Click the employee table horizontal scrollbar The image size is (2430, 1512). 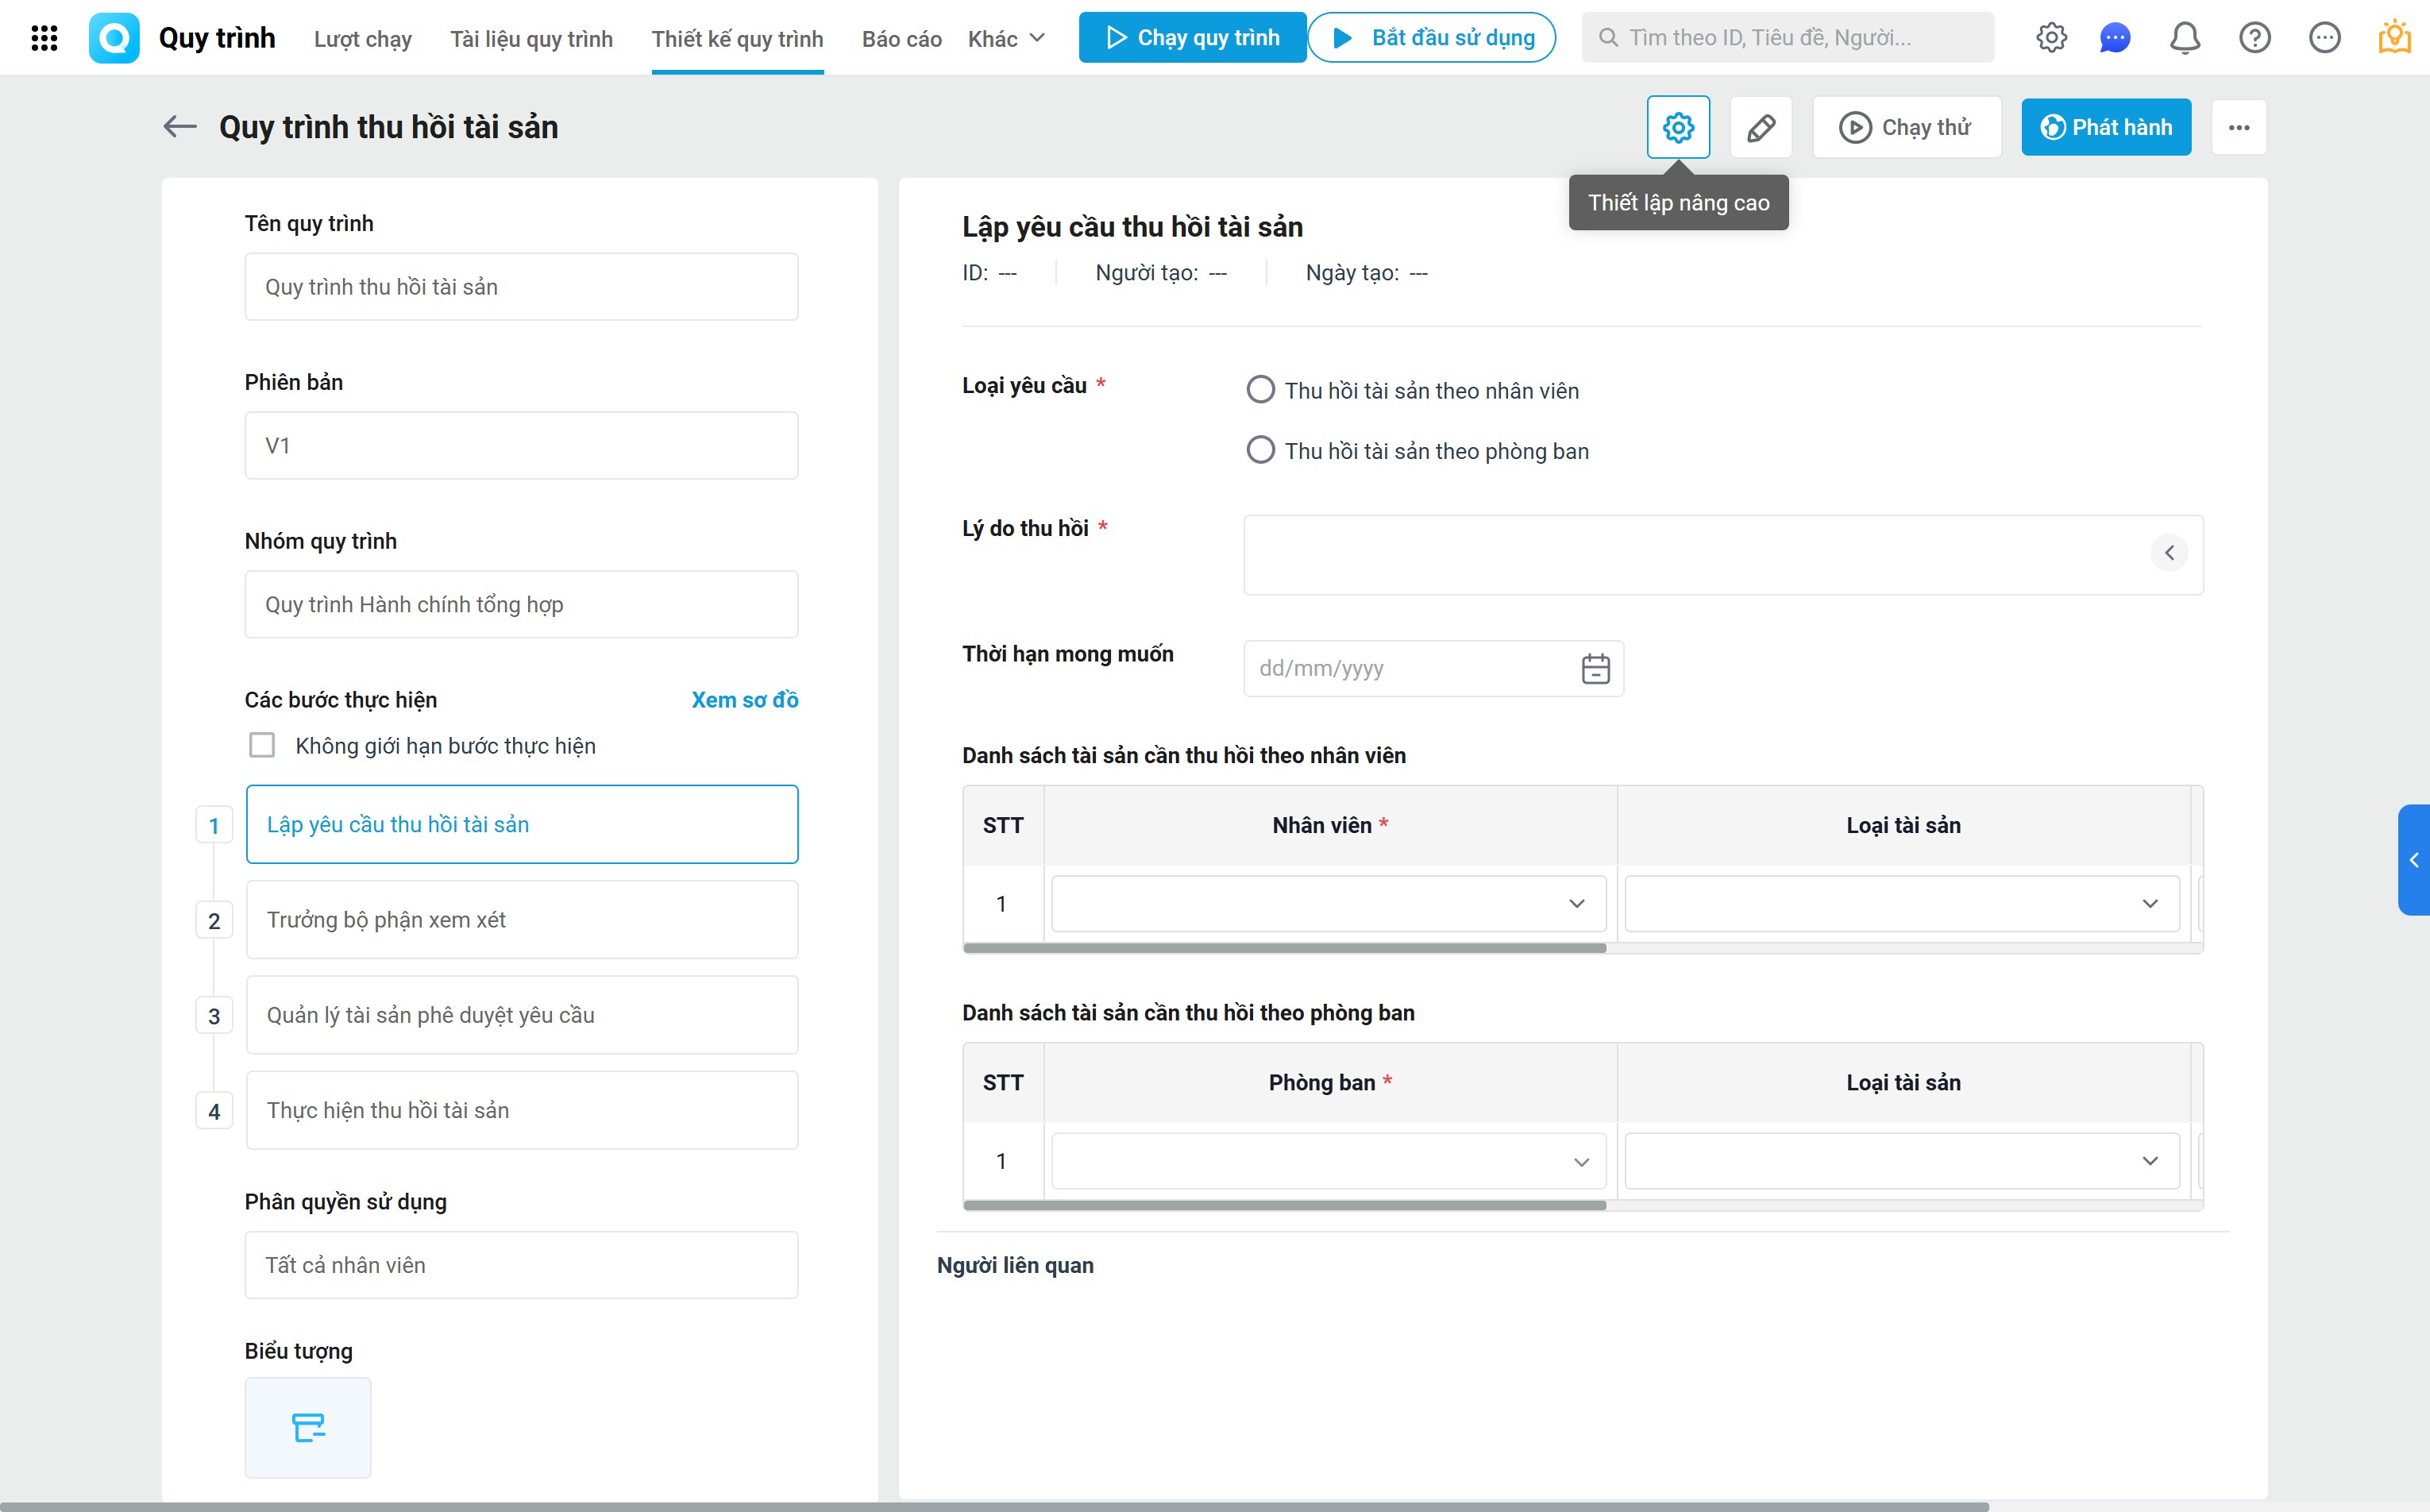coord(1284,948)
